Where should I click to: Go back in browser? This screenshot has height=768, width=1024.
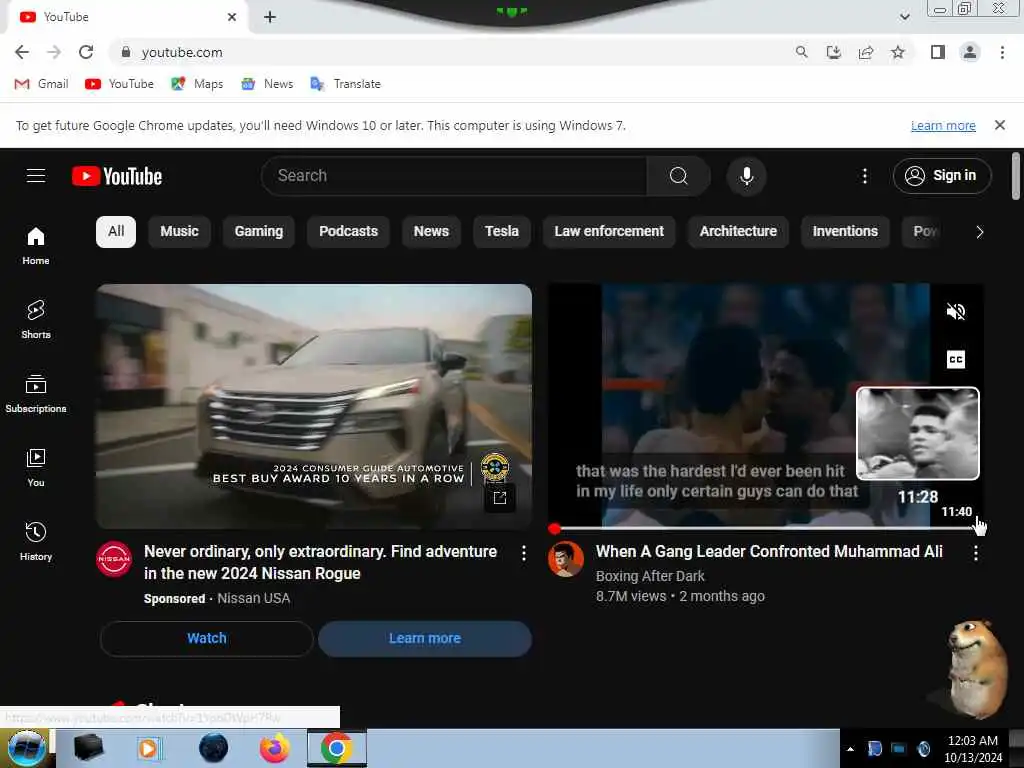click(22, 52)
